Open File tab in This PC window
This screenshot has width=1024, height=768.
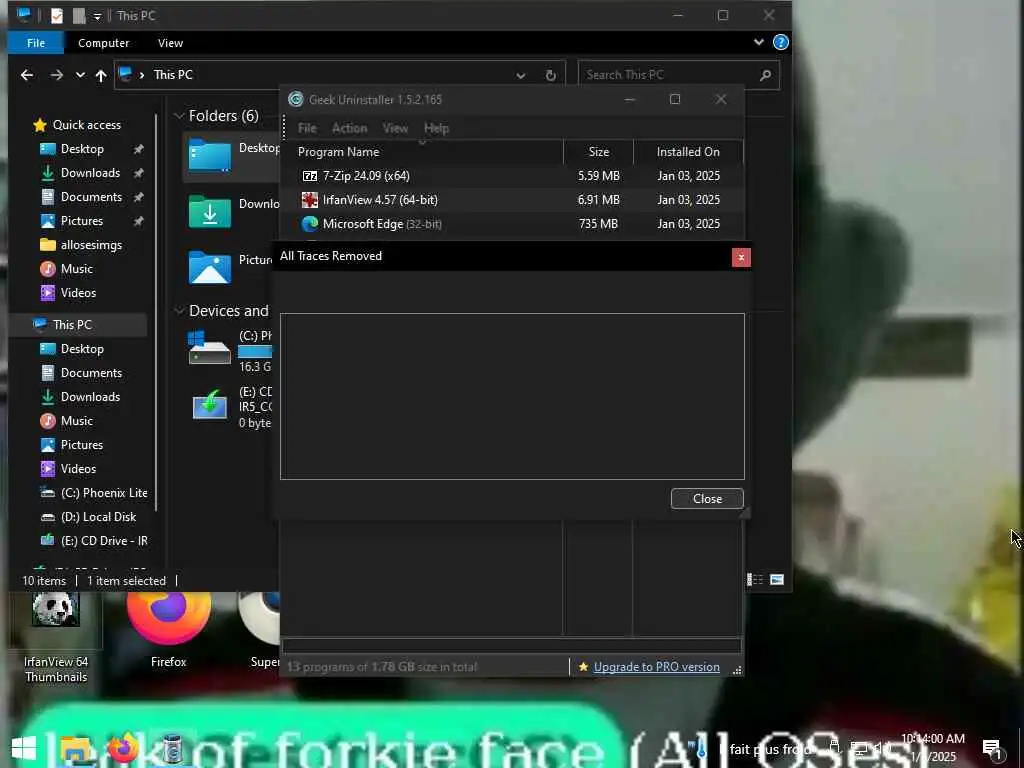point(36,42)
